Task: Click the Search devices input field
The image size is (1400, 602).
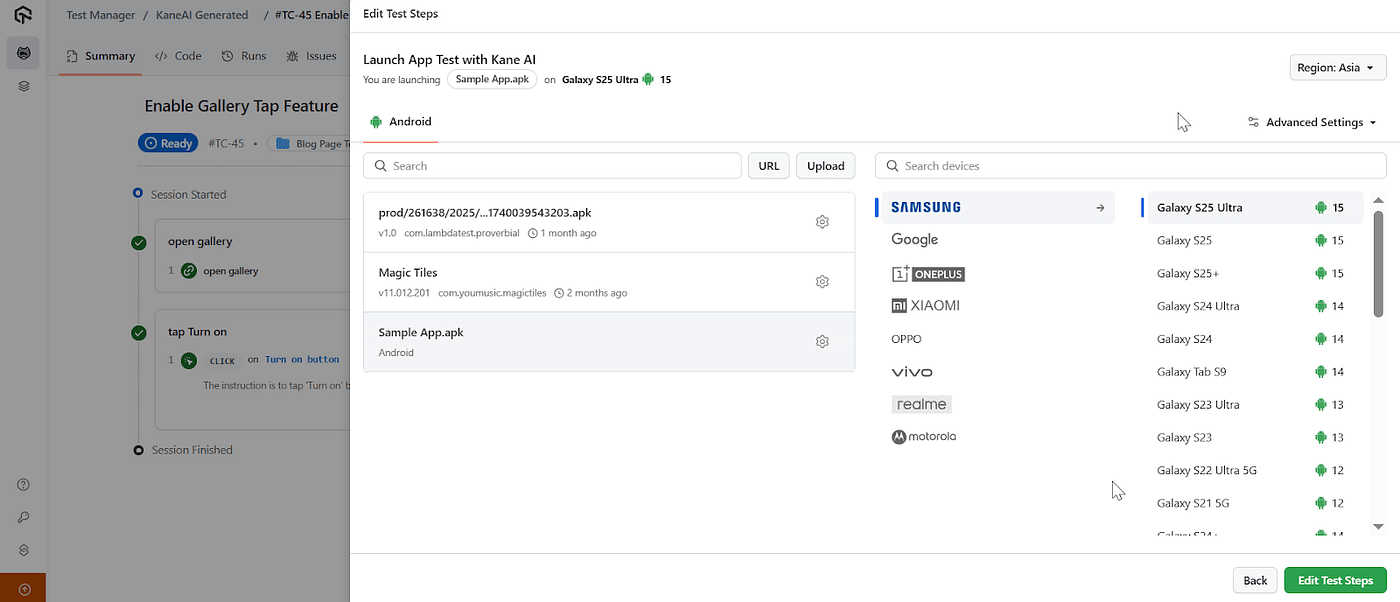Action: (x=1131, y=166)
